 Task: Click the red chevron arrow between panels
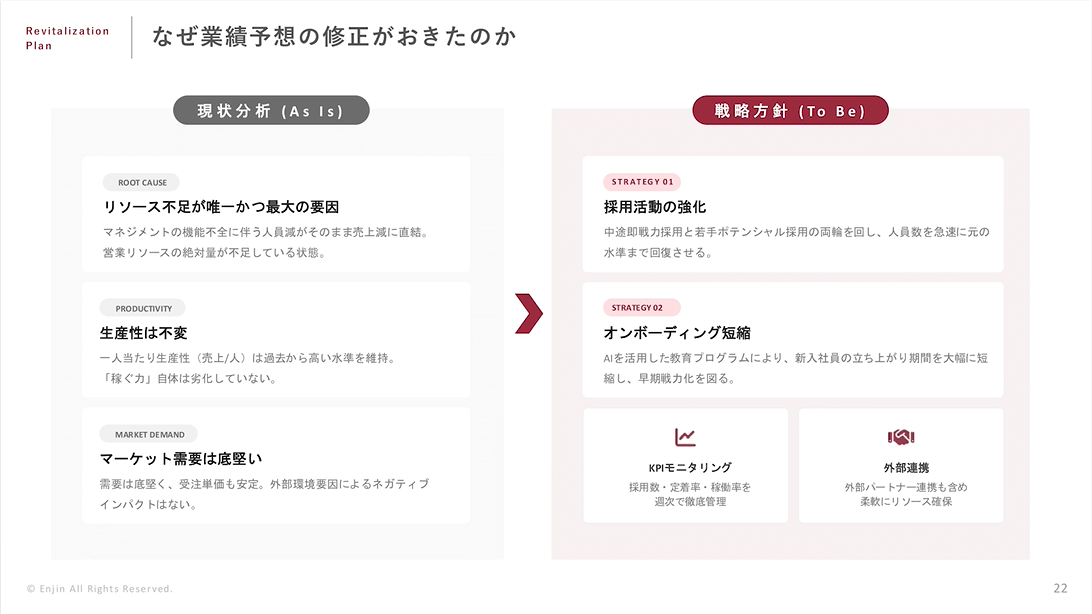[x=528, y=313]
